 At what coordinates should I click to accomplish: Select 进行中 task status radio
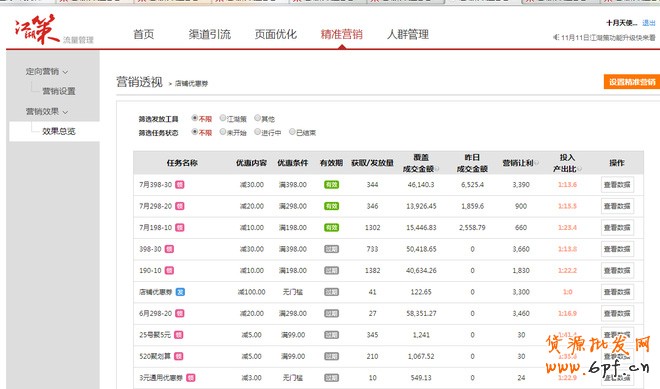(257, 132)
